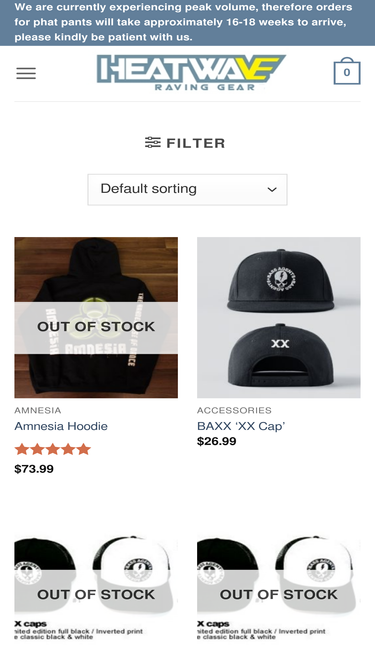Click the five-star rating of Amnesia Hoodie
Image resolution: width=375 pixels, height=667 pixels.
pos(53,449)
